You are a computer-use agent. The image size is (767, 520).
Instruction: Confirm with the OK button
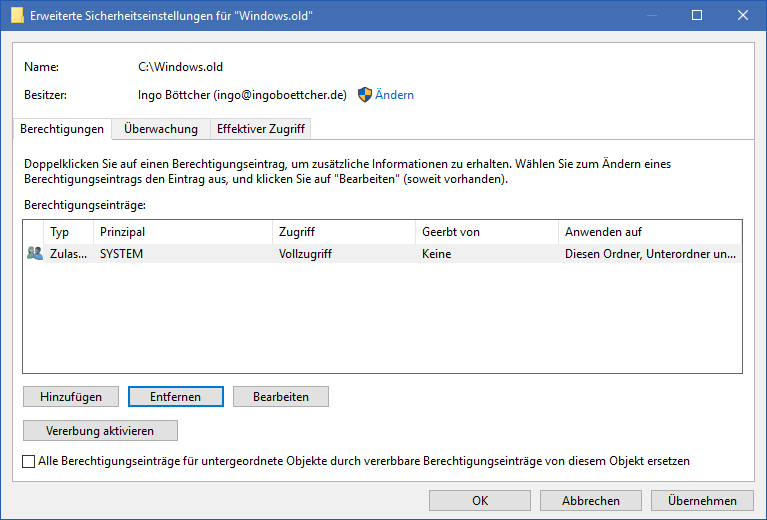coord(480,500)
